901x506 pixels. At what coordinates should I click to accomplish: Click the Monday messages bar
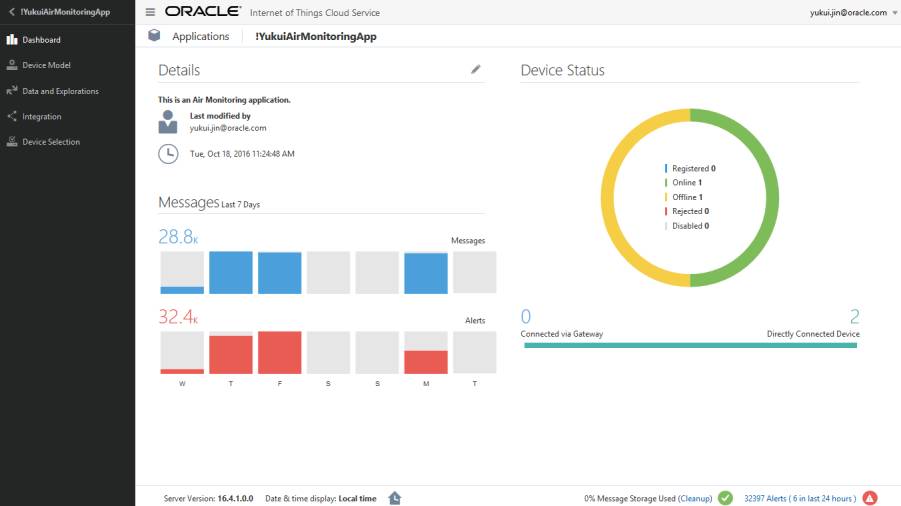click(x=426, y=273)
